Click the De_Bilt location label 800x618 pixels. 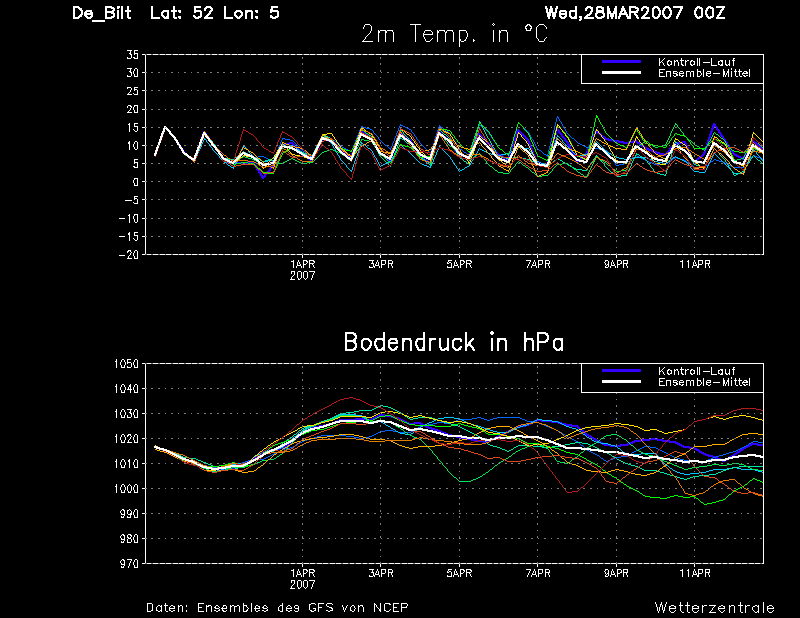click(x=102, y=13)
